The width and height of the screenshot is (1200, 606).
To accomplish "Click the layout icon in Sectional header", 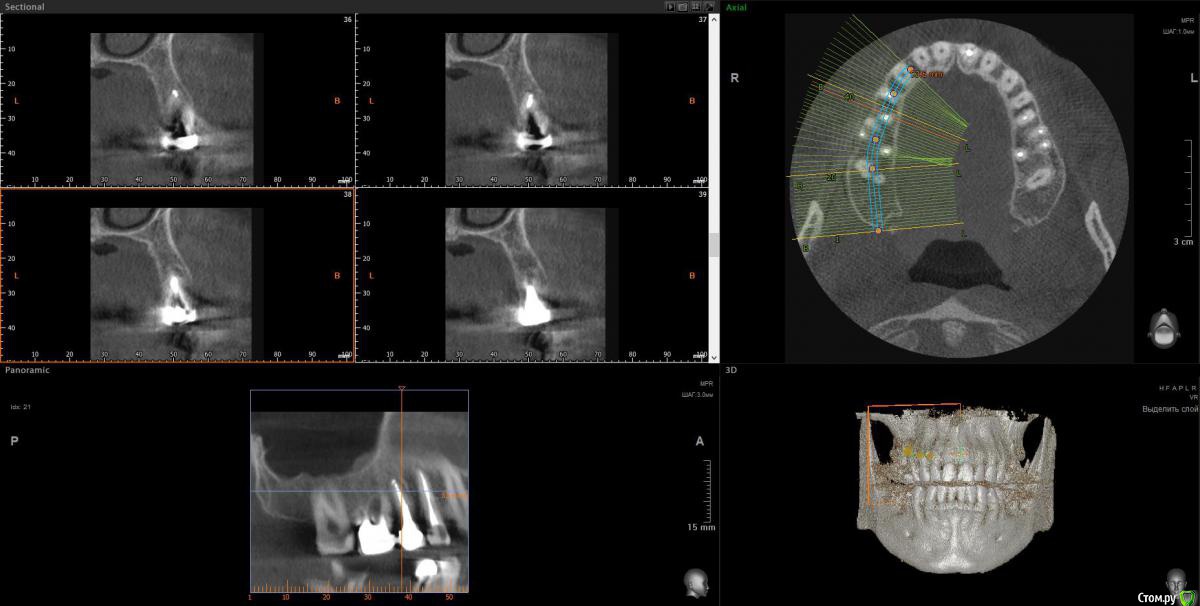I will pos(696,6).
